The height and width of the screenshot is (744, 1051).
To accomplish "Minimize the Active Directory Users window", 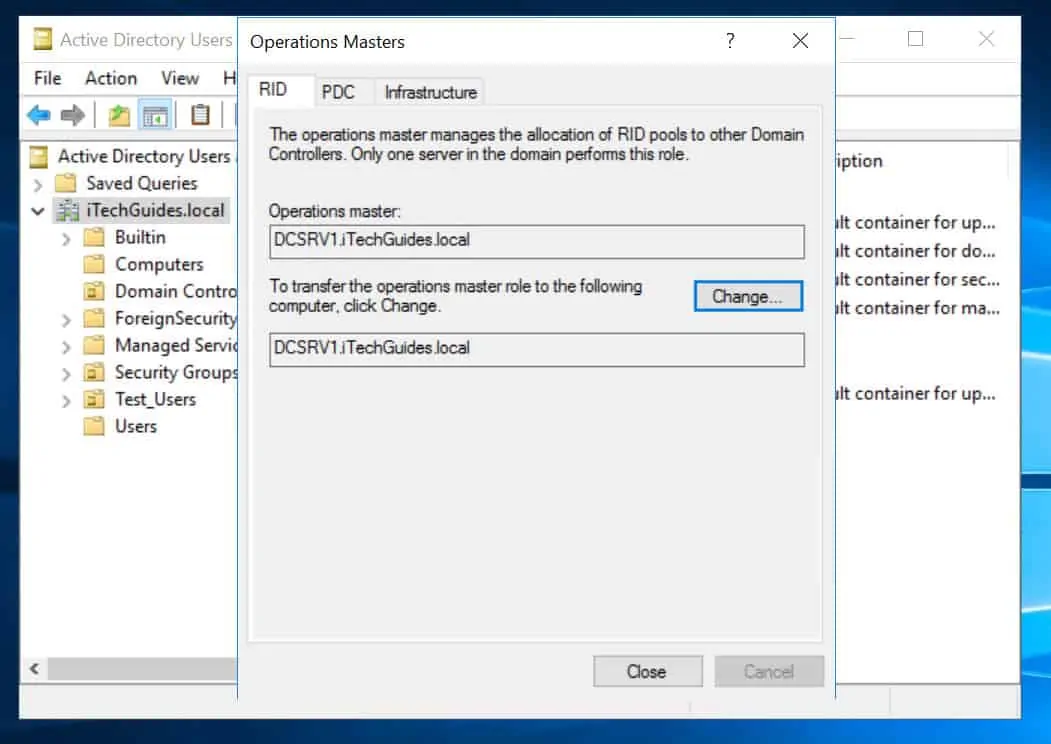I will (847, 39).
